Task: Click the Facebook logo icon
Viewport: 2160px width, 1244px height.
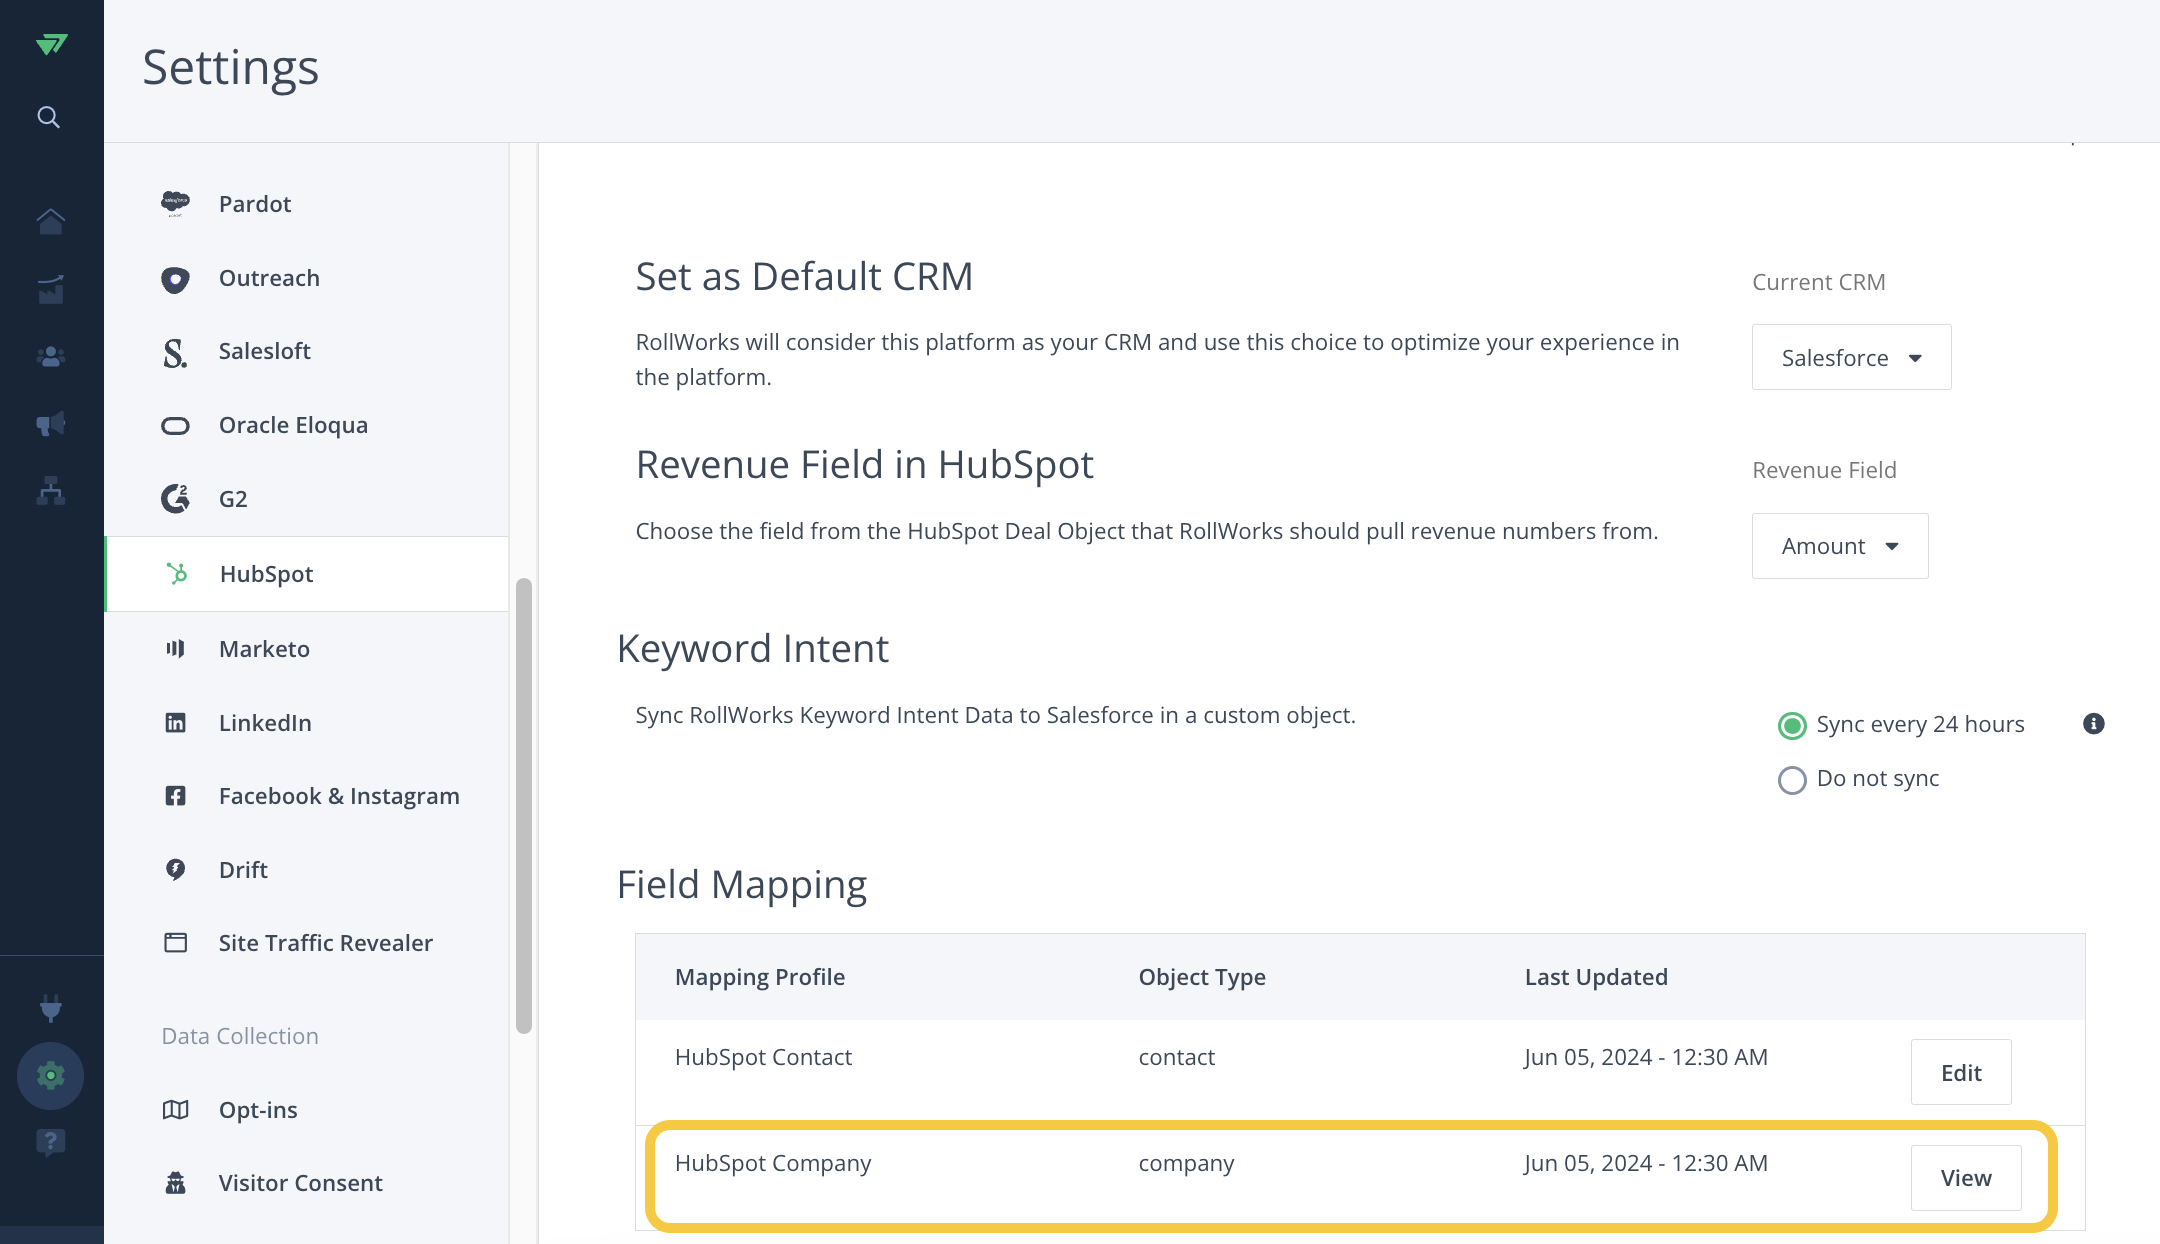Action: pos(175,796)
